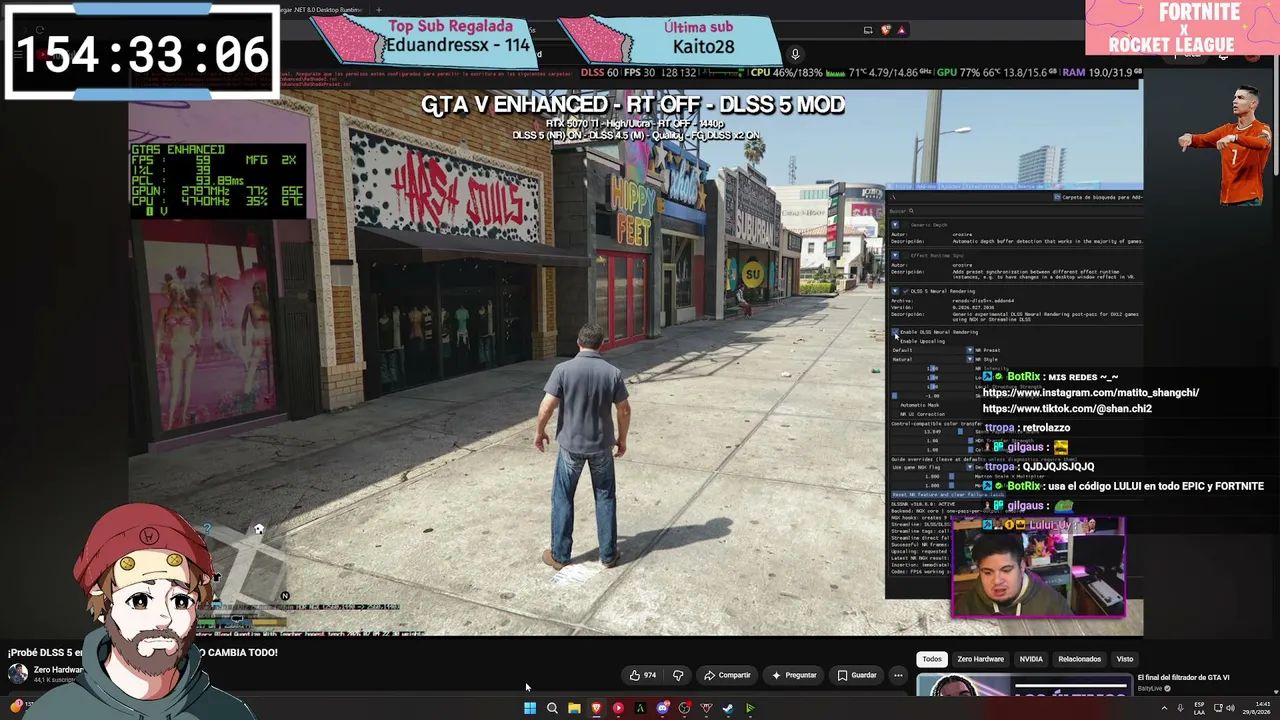Show hidden system tray icons
This screenshot has height=720, width=1280.
click(x=1164, y=708)
